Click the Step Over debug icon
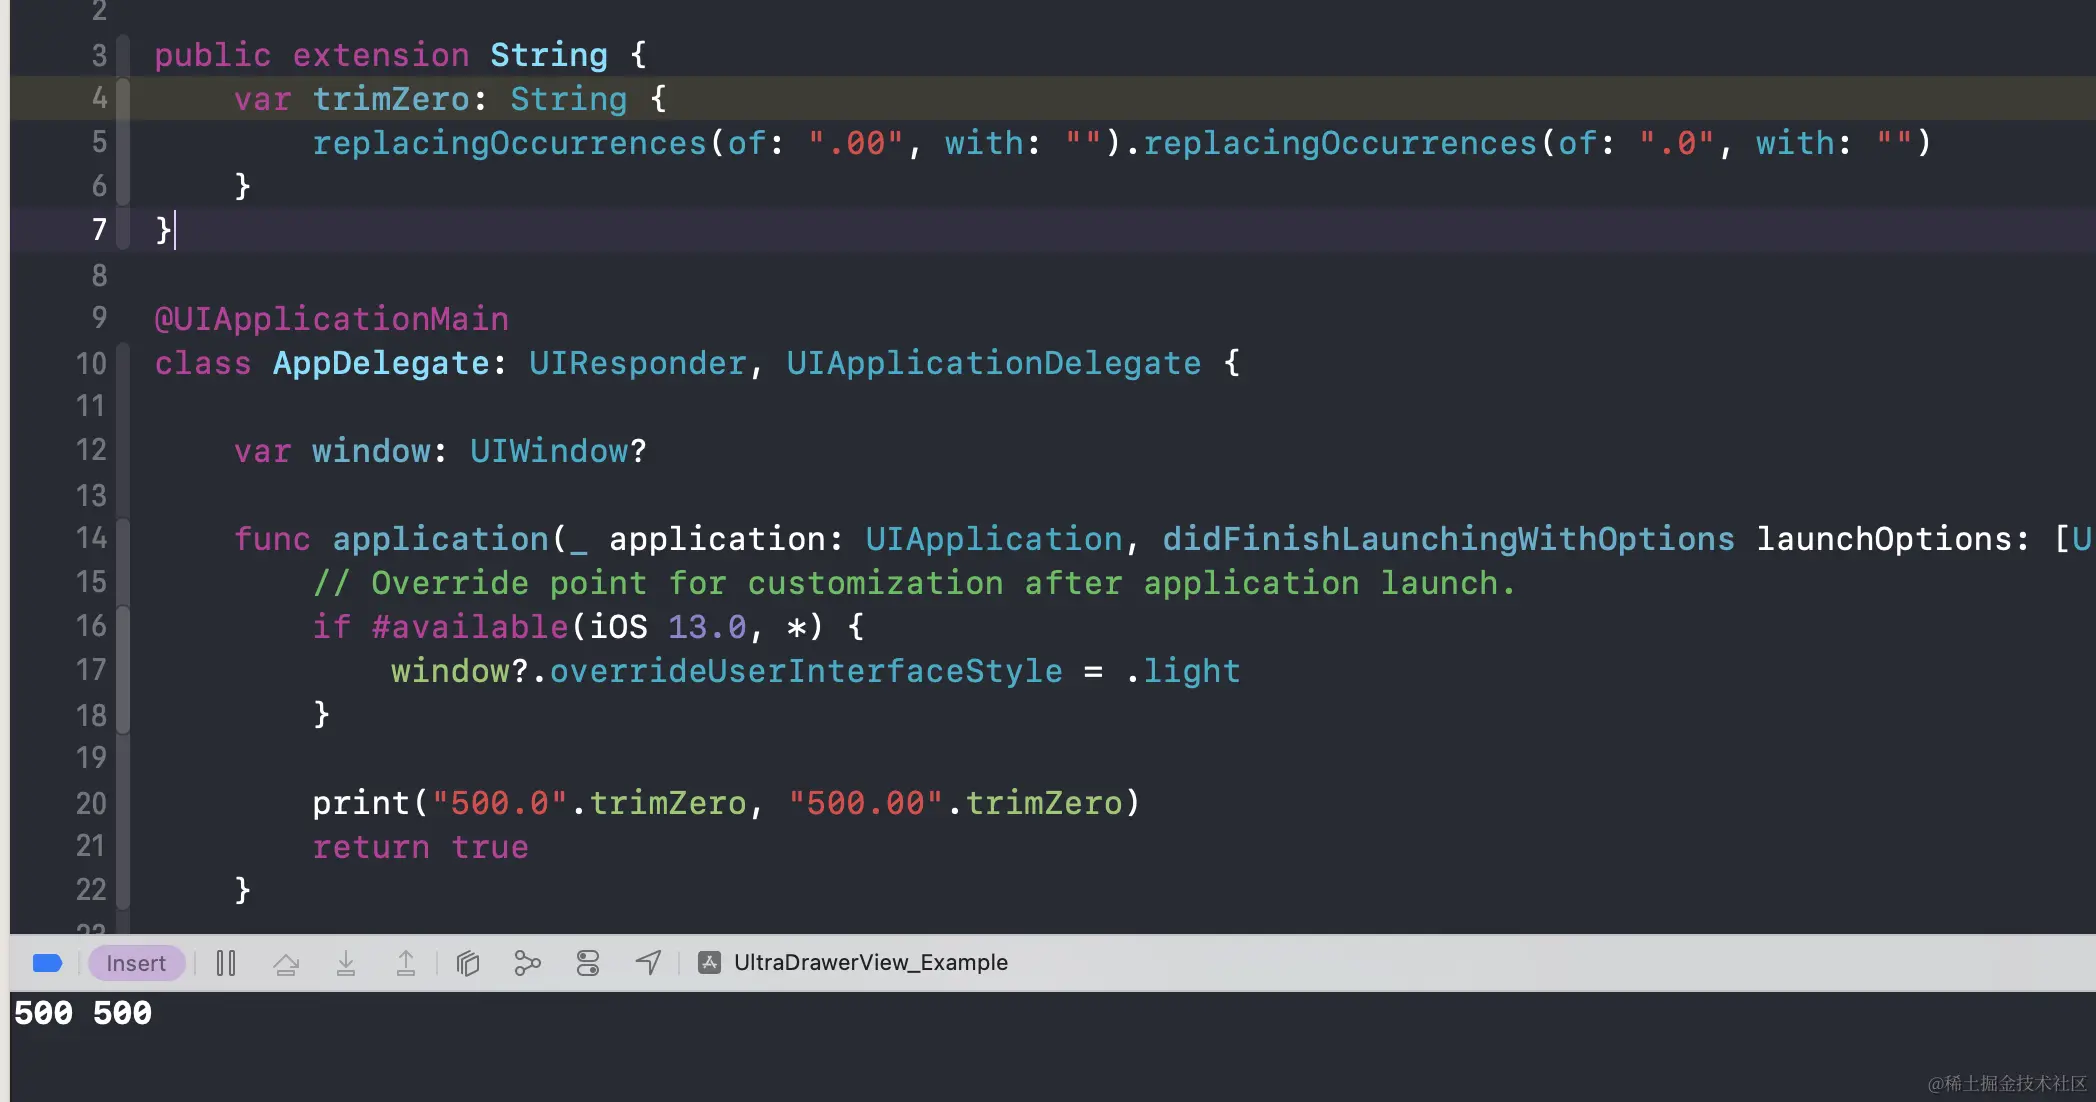The image size is (2096, 1102). pyautogui.click(x=286, y=963)
